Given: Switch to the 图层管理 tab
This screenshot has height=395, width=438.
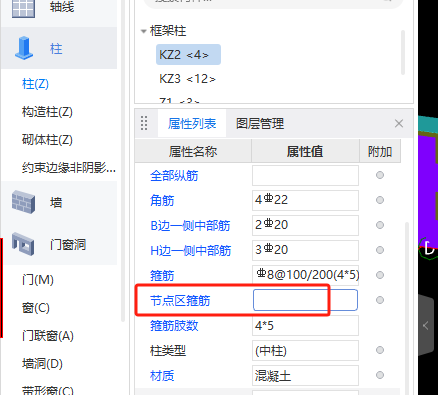Looking at the screenshot, I should (260, 124).
